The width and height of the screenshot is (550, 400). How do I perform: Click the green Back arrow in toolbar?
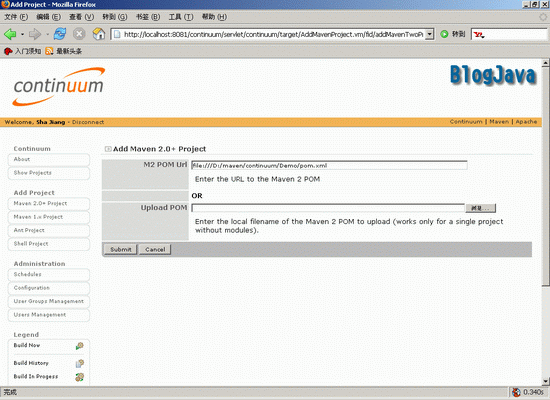click(10, 34)
